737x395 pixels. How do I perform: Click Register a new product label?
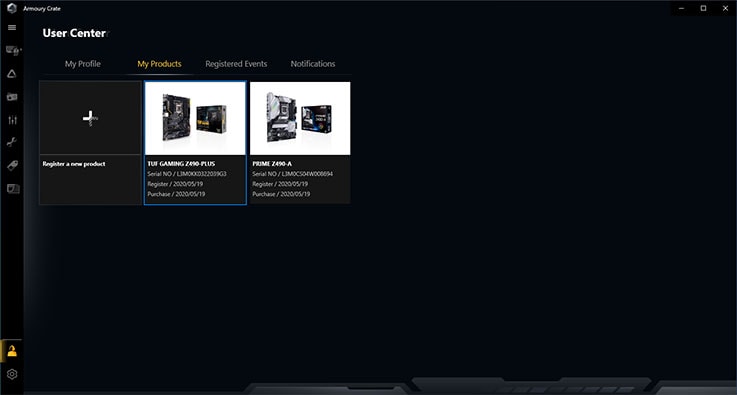pos(74,164)
